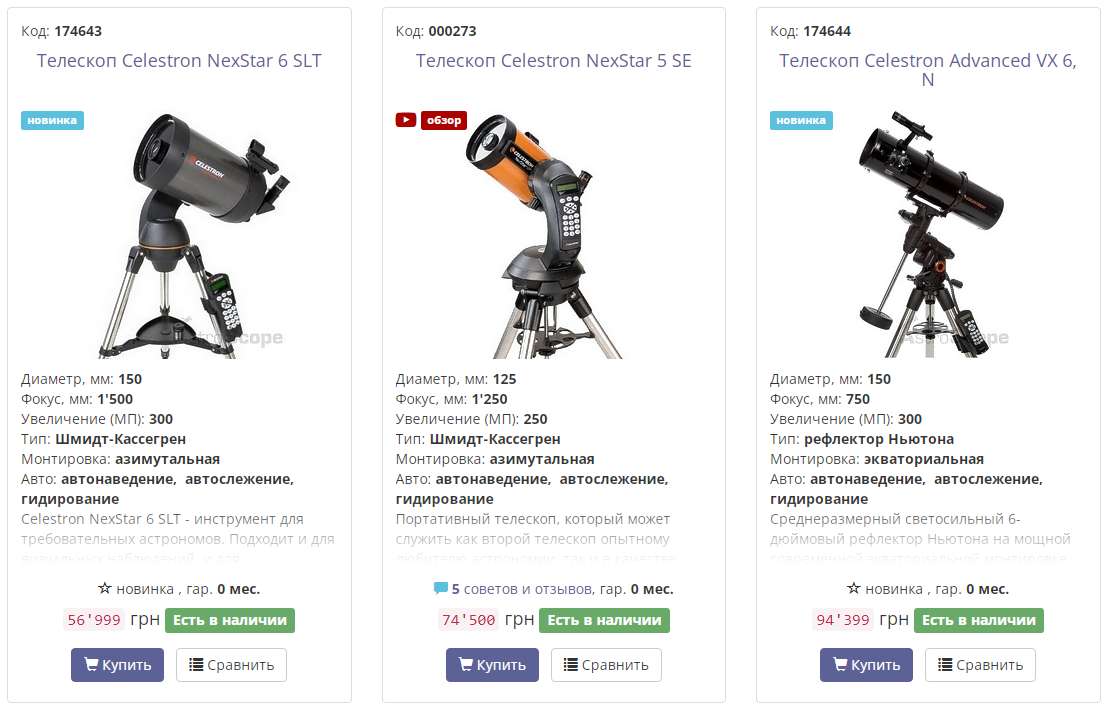Buy the NexStar 6 SLT telescope

click(117, 664)
